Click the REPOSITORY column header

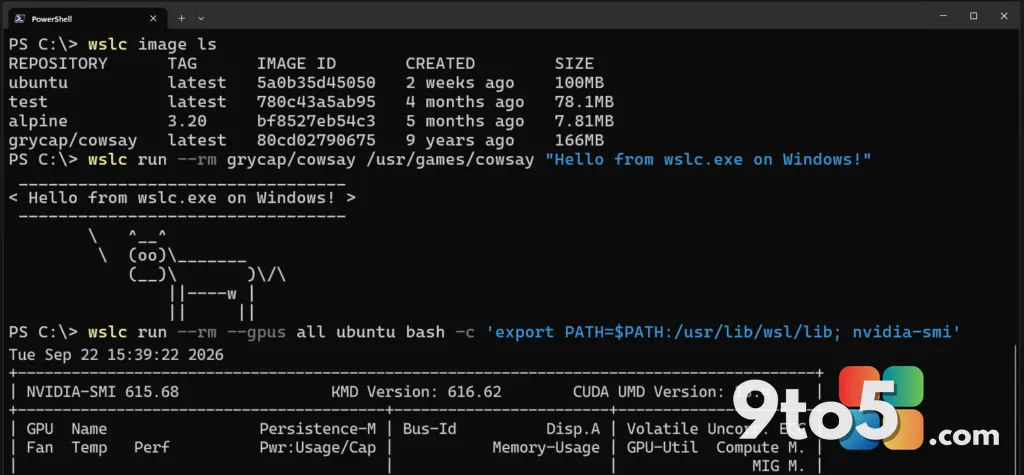57,63
